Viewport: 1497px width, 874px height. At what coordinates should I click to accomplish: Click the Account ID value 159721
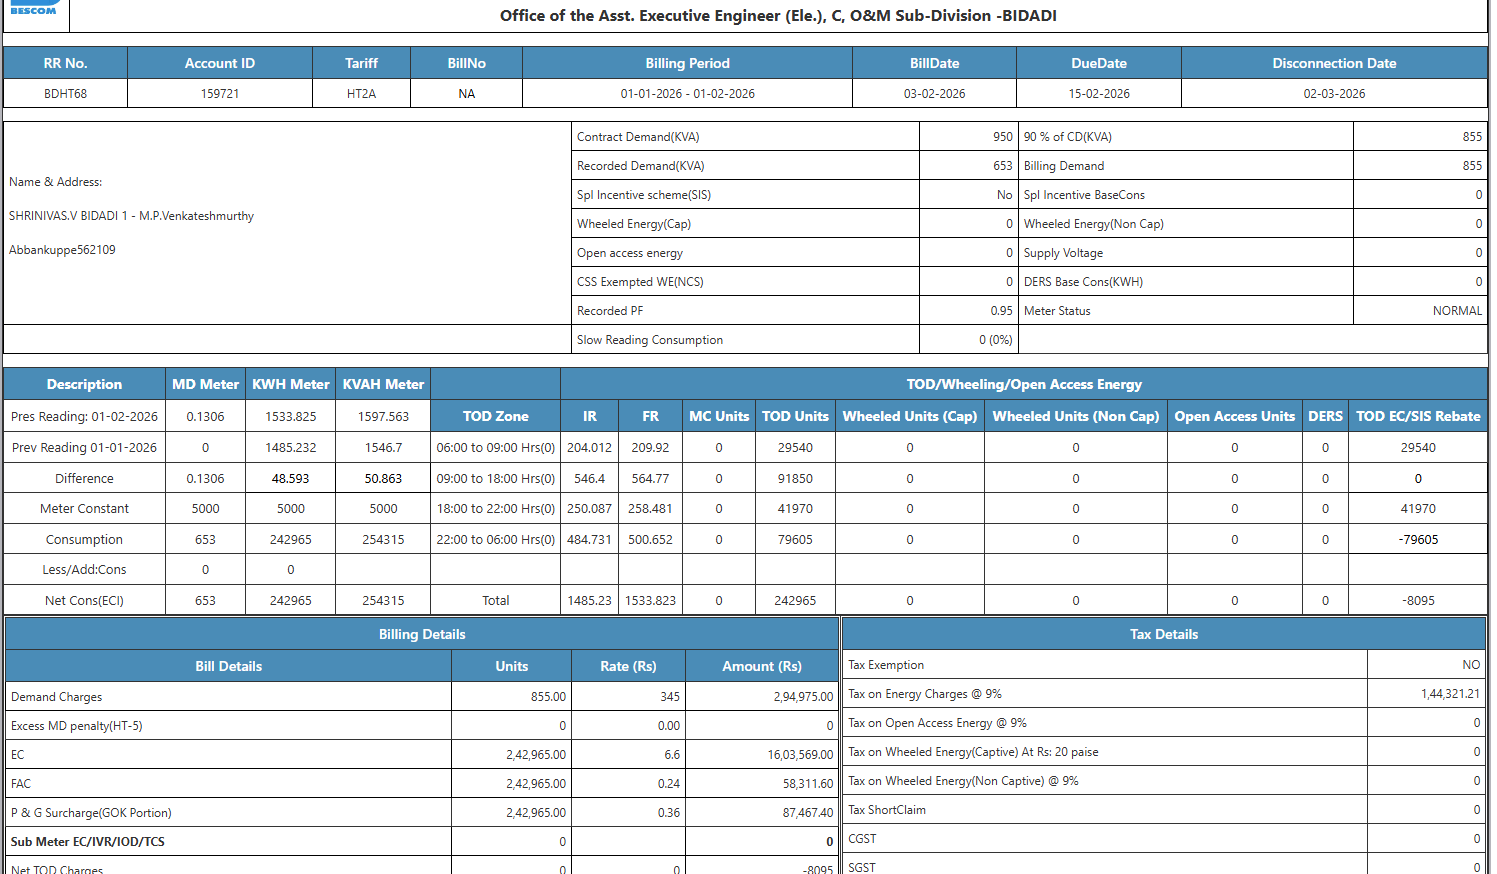pyautogui.click(x=220, y=94)
